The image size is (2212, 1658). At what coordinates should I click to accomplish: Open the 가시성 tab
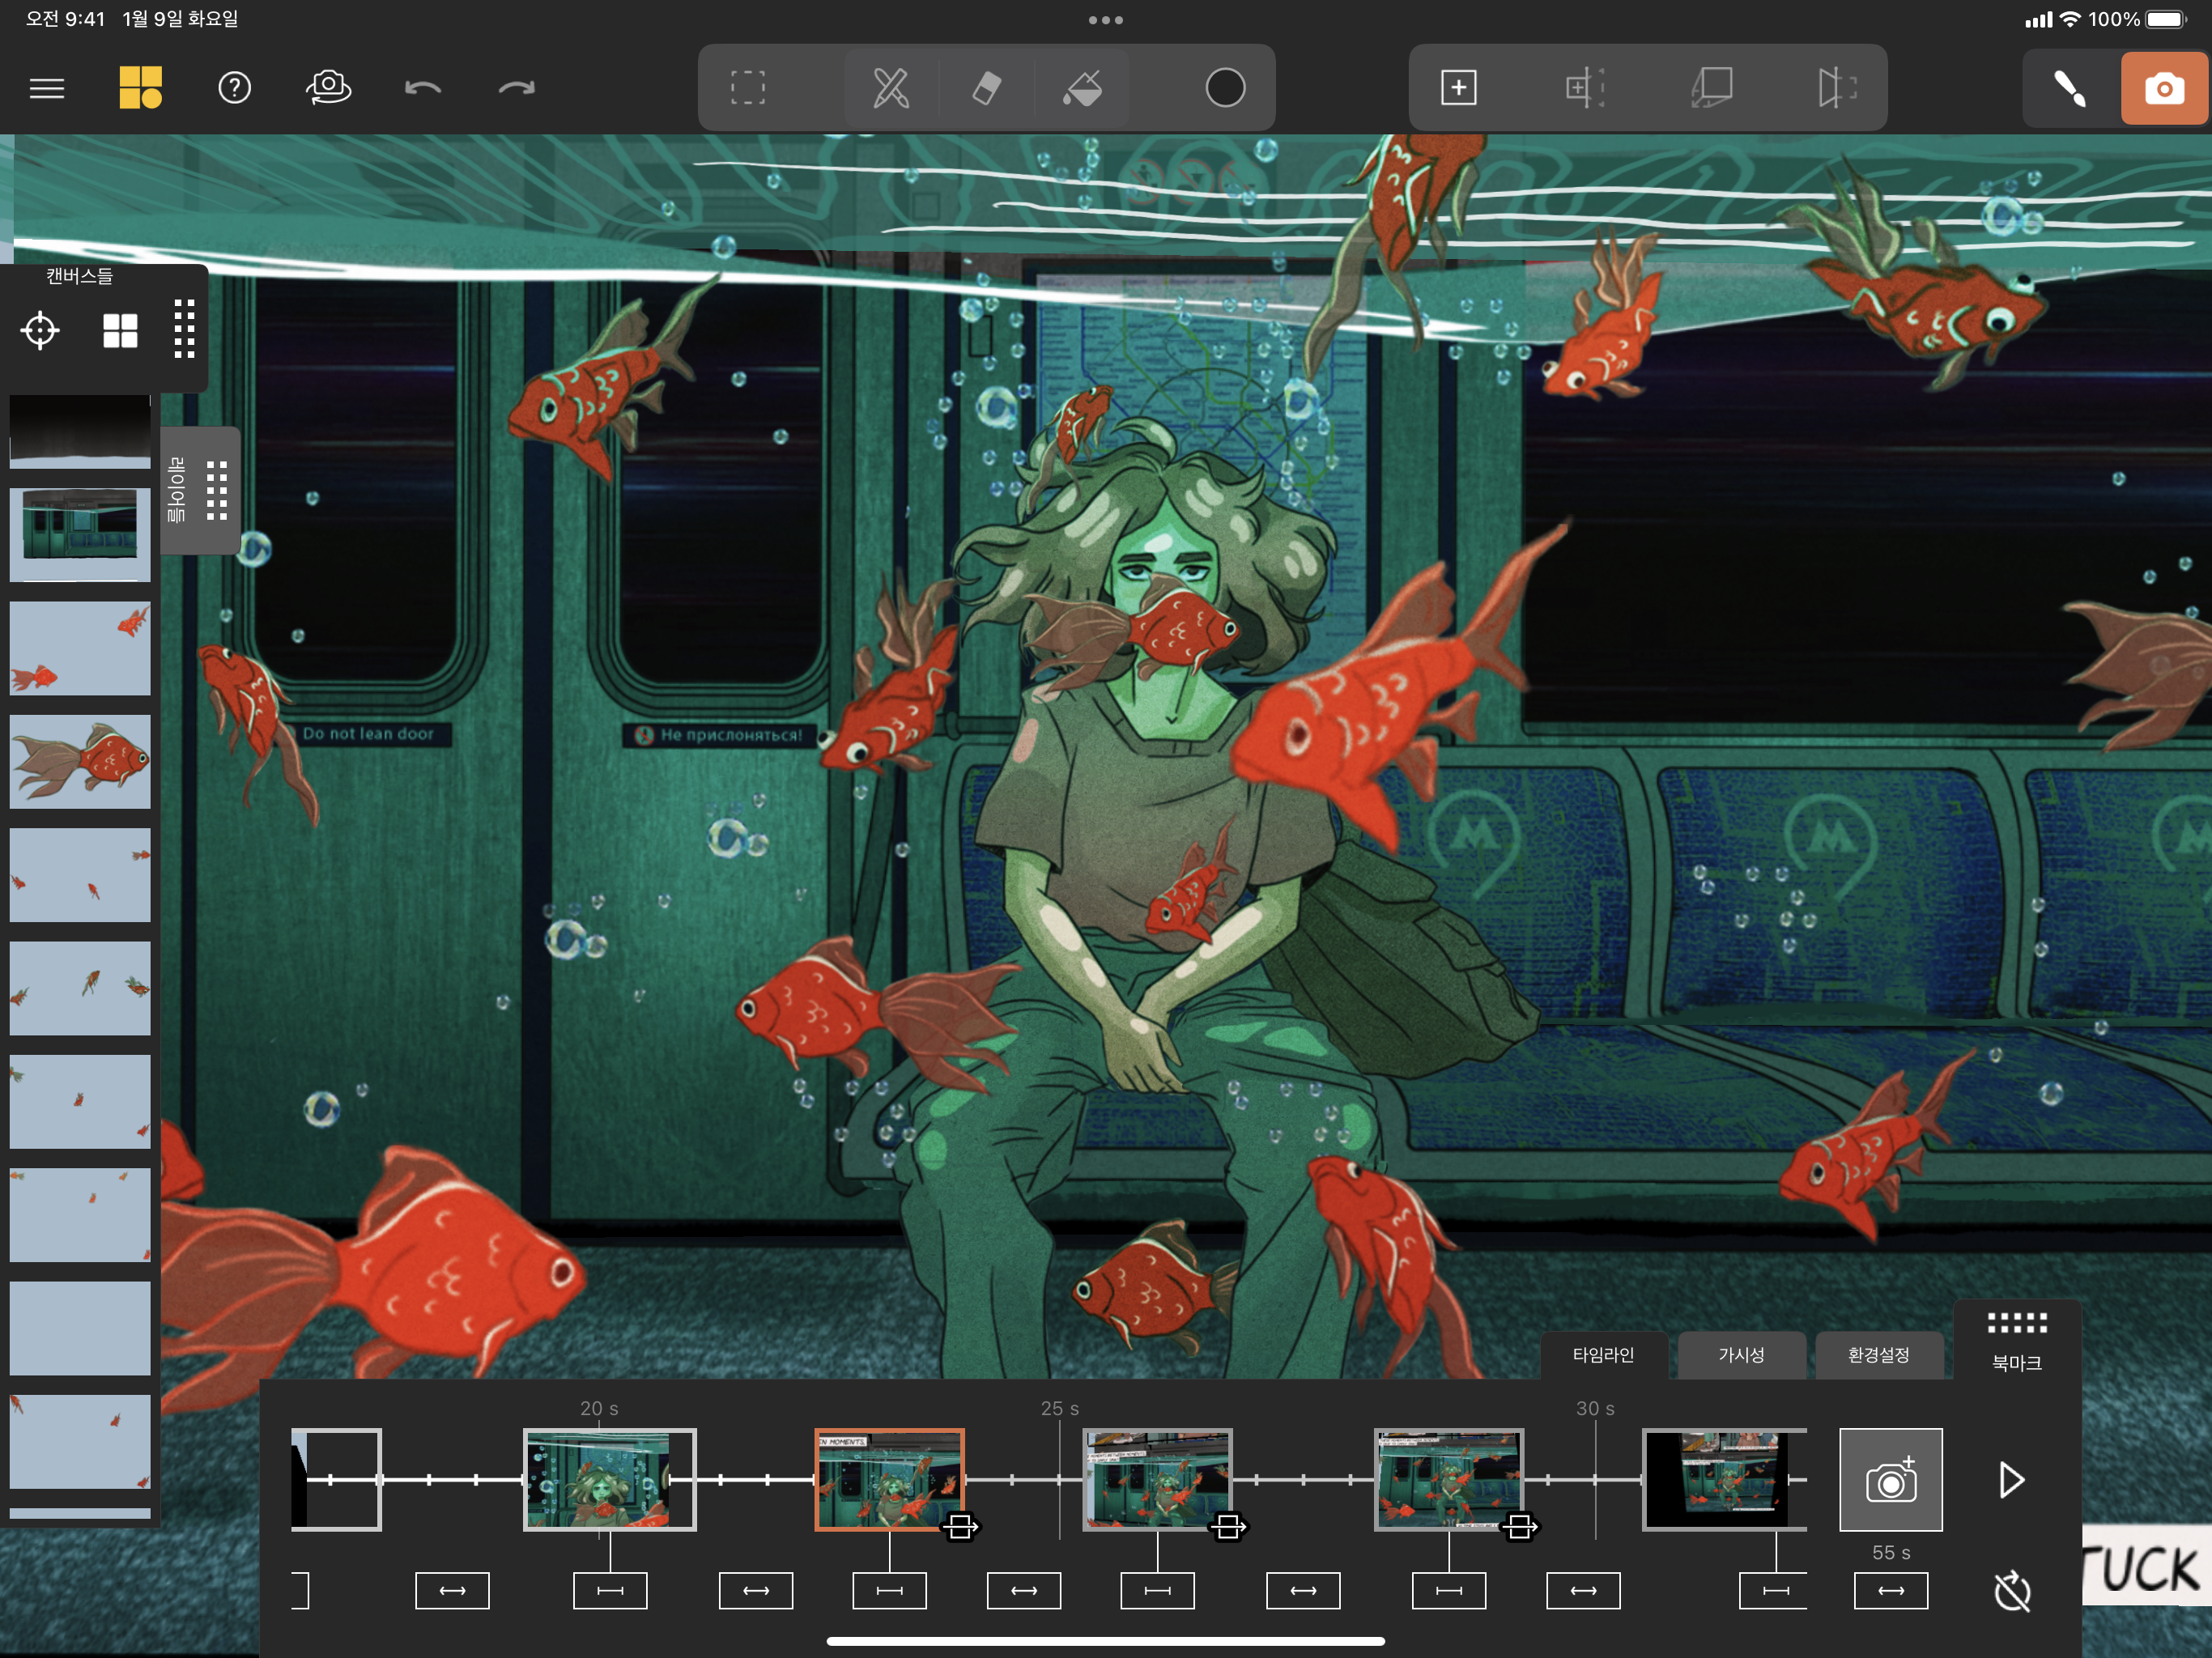click(1741, 1355)
